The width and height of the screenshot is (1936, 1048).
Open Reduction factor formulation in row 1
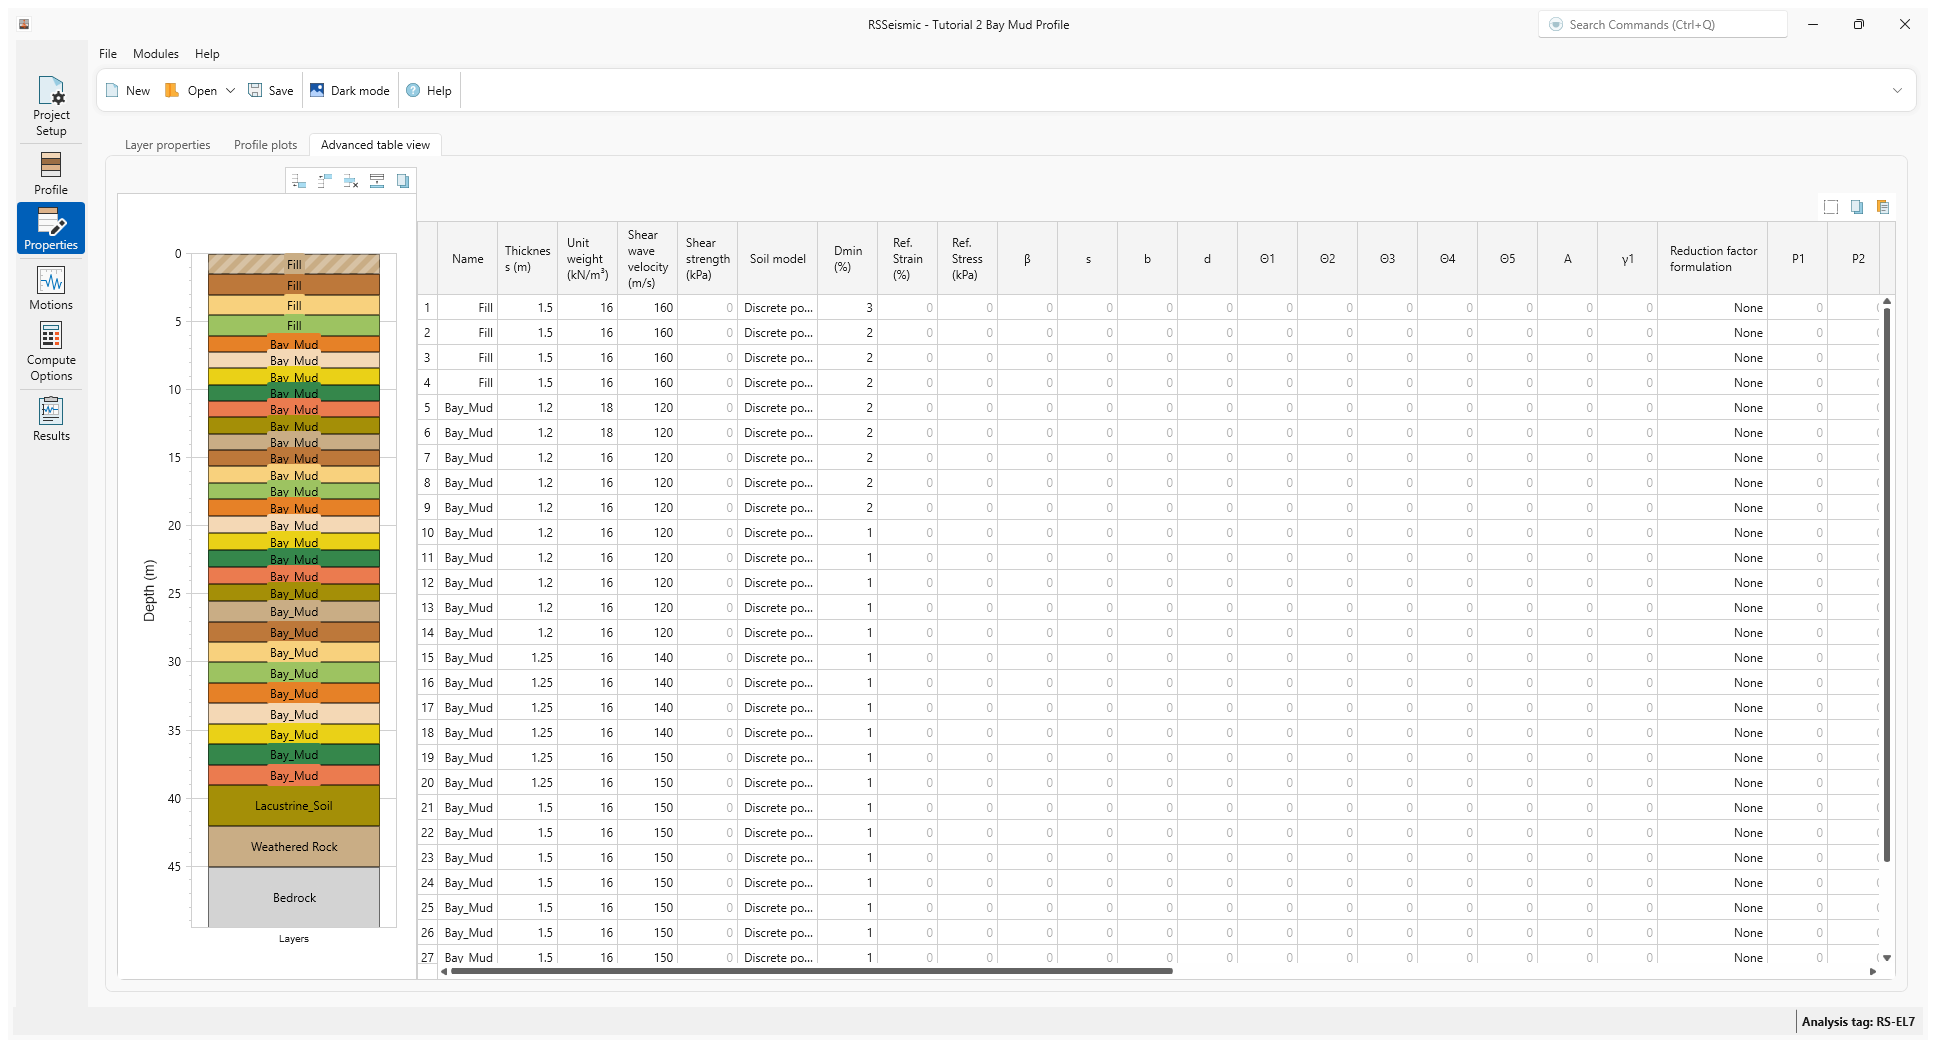click(1713, 308)
